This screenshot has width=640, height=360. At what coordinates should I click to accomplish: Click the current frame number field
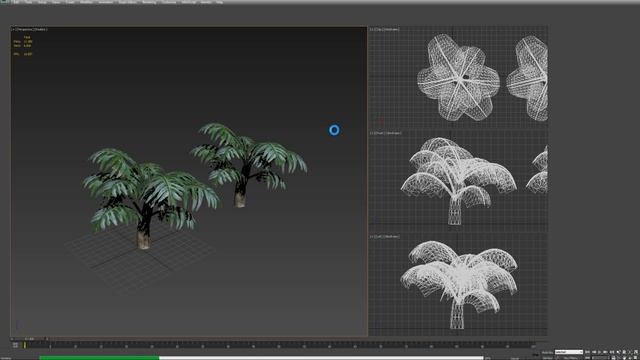[x=600, y=358]
